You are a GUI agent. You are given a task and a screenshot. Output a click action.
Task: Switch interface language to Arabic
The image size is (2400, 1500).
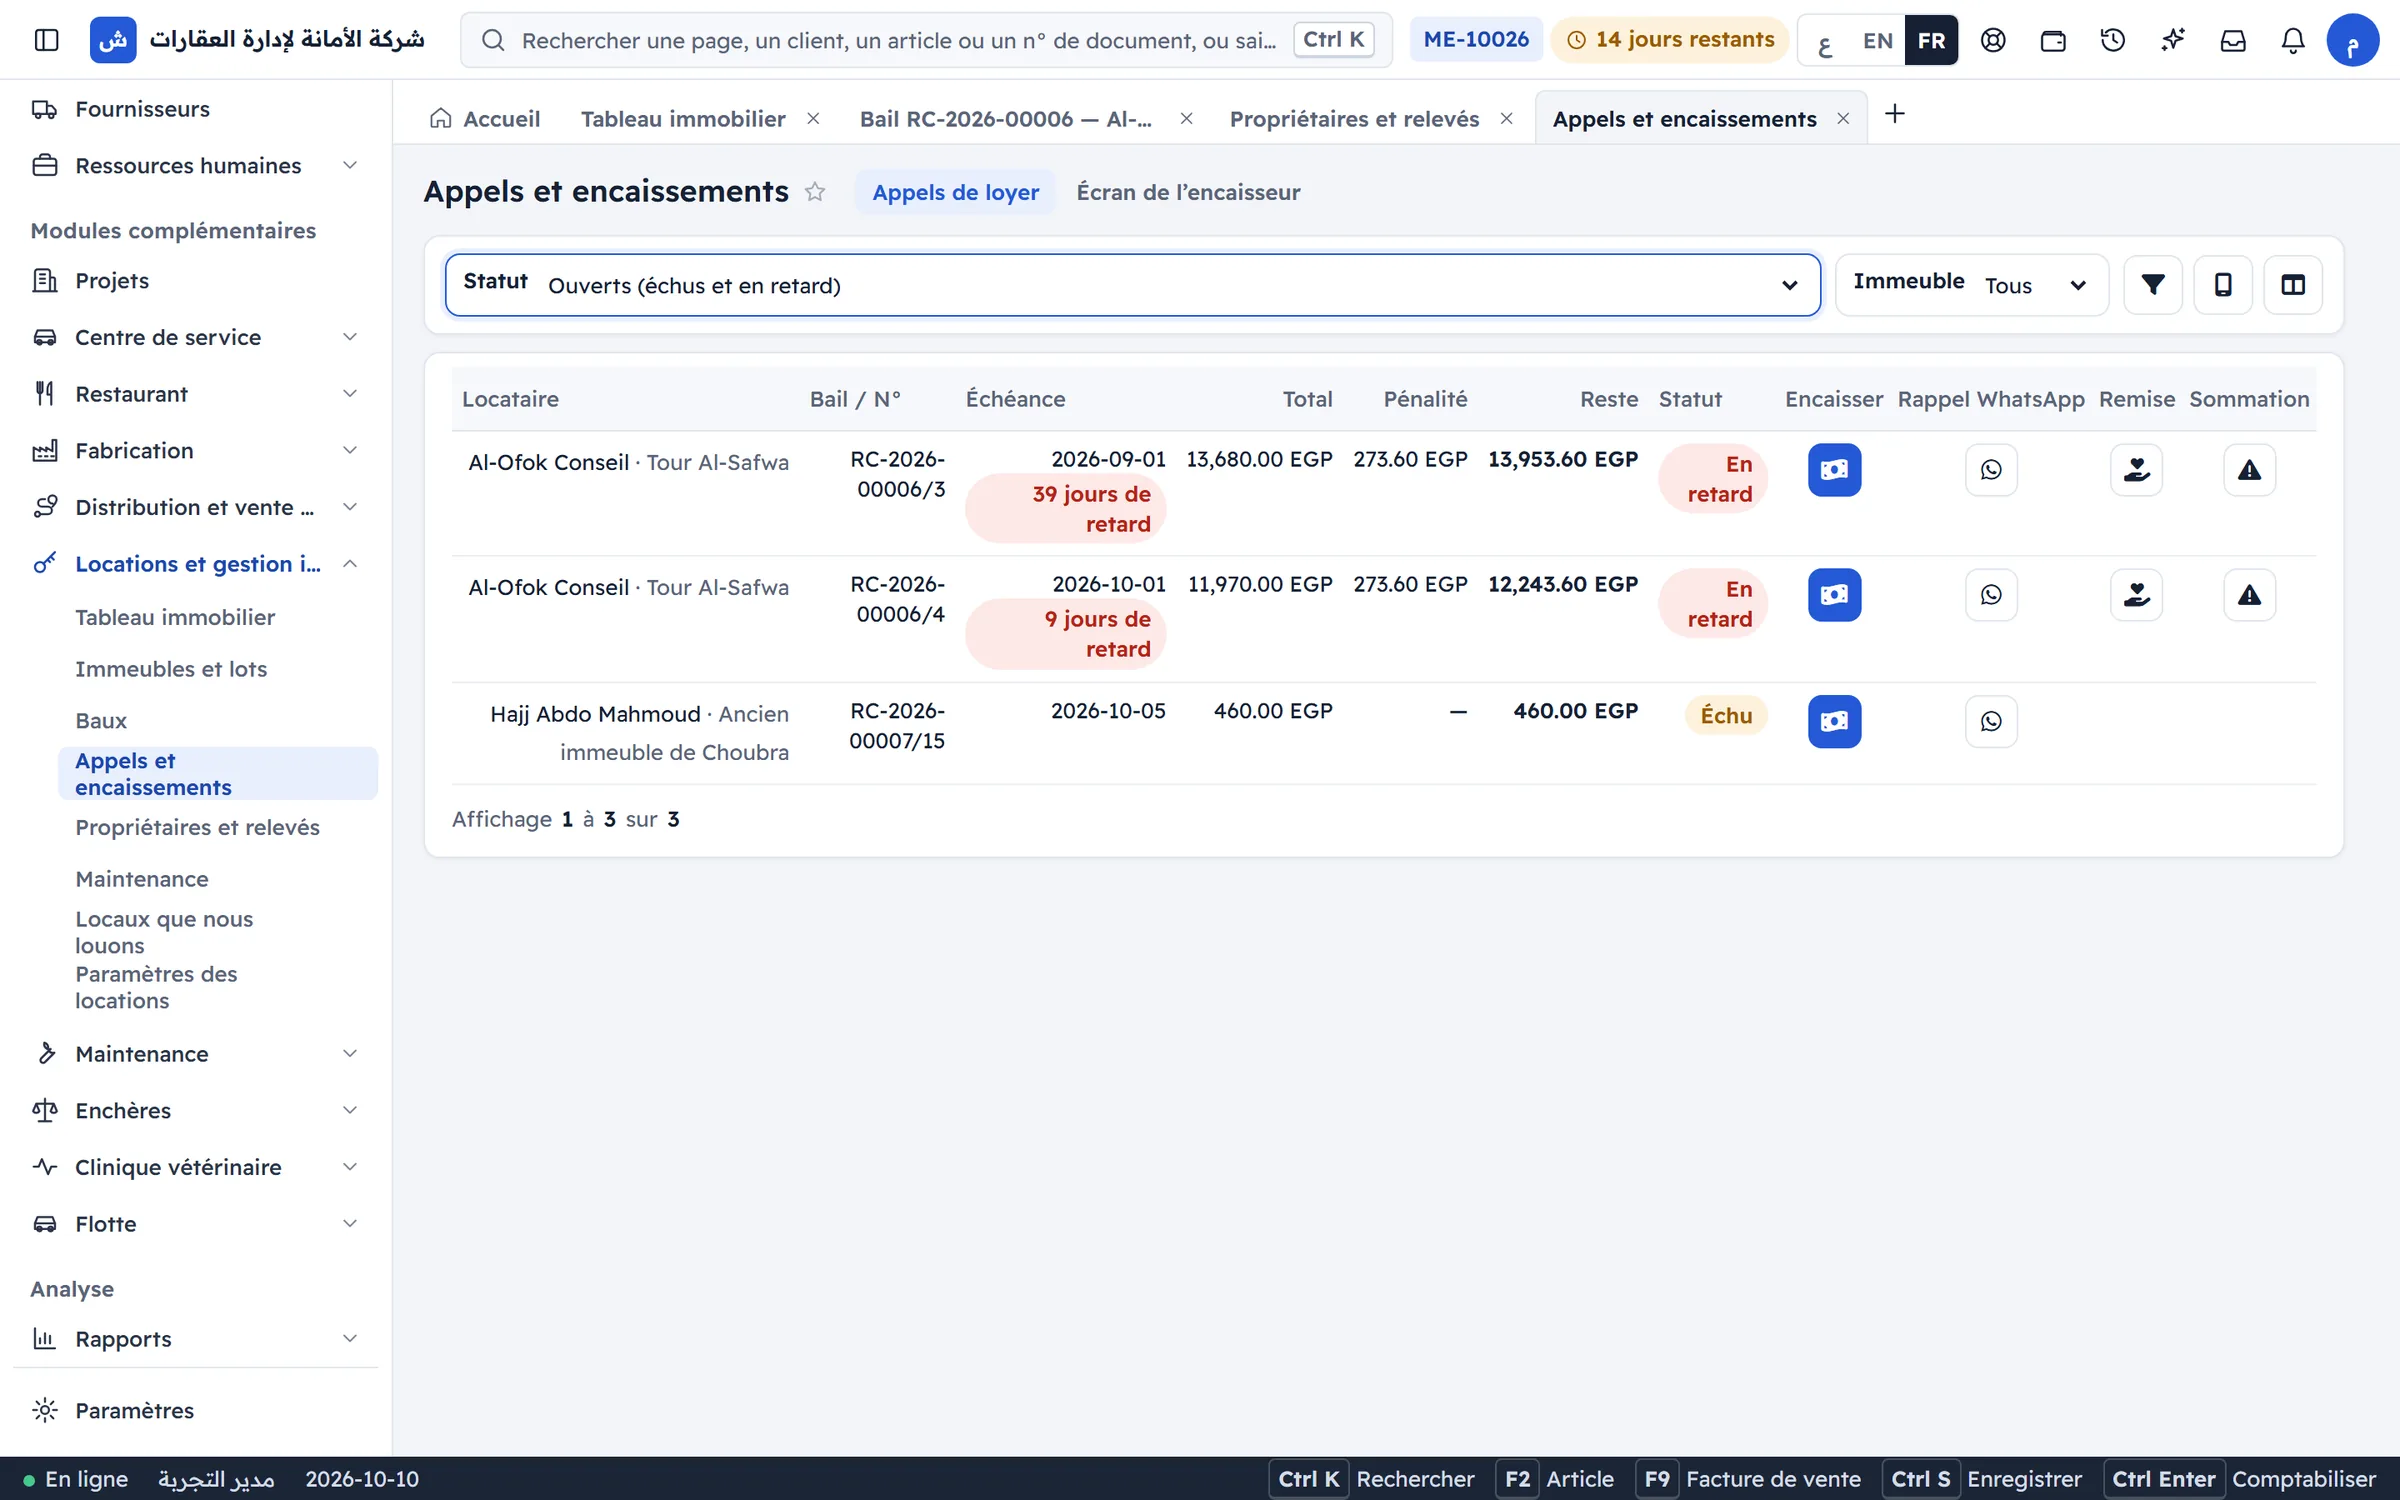tap(1825, 40)
